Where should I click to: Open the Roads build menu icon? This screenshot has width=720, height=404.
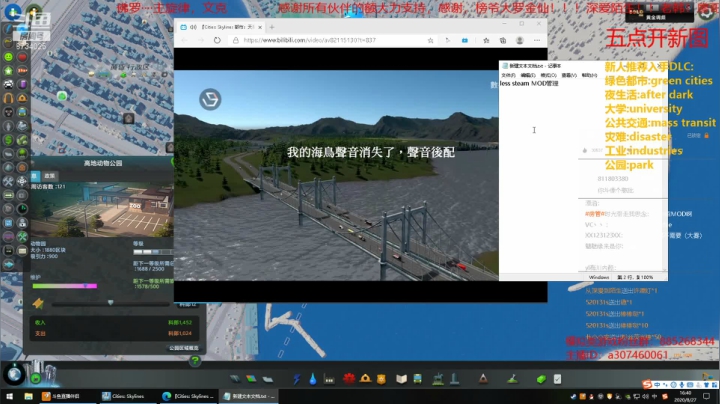tap(235, 379)
